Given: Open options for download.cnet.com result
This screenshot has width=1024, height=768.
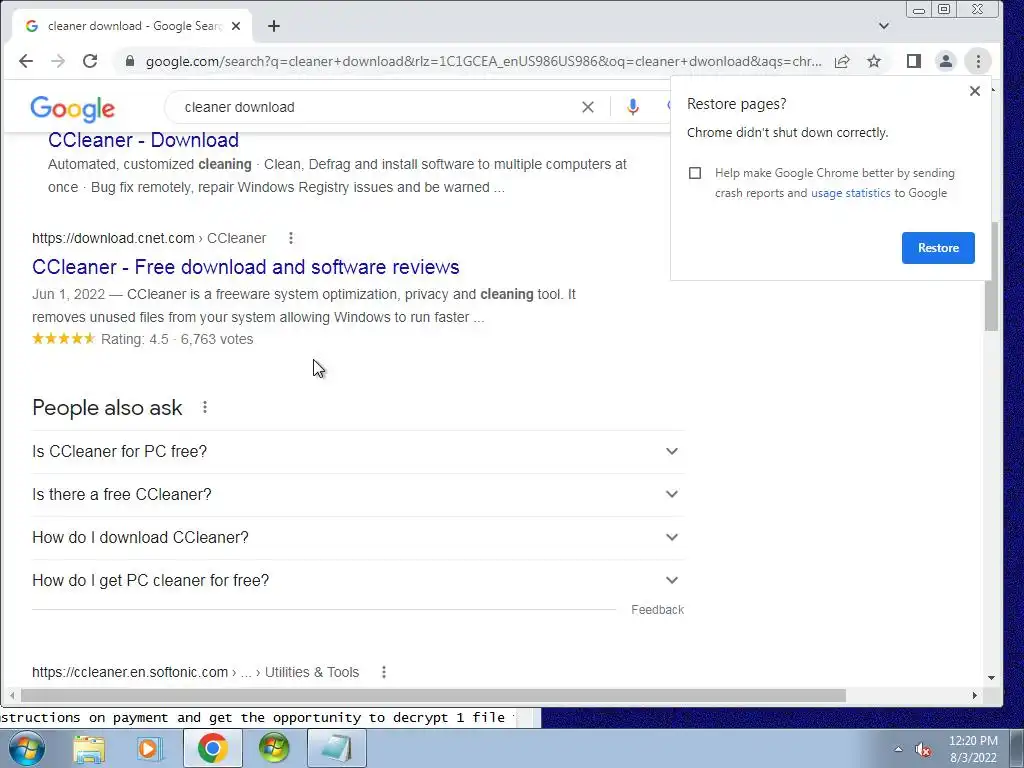Looking at the screenshot, I should pos(291,238).
